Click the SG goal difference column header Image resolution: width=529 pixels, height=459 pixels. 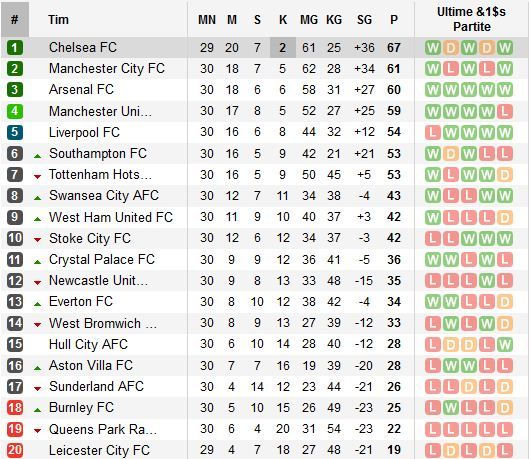coord(364,20)
